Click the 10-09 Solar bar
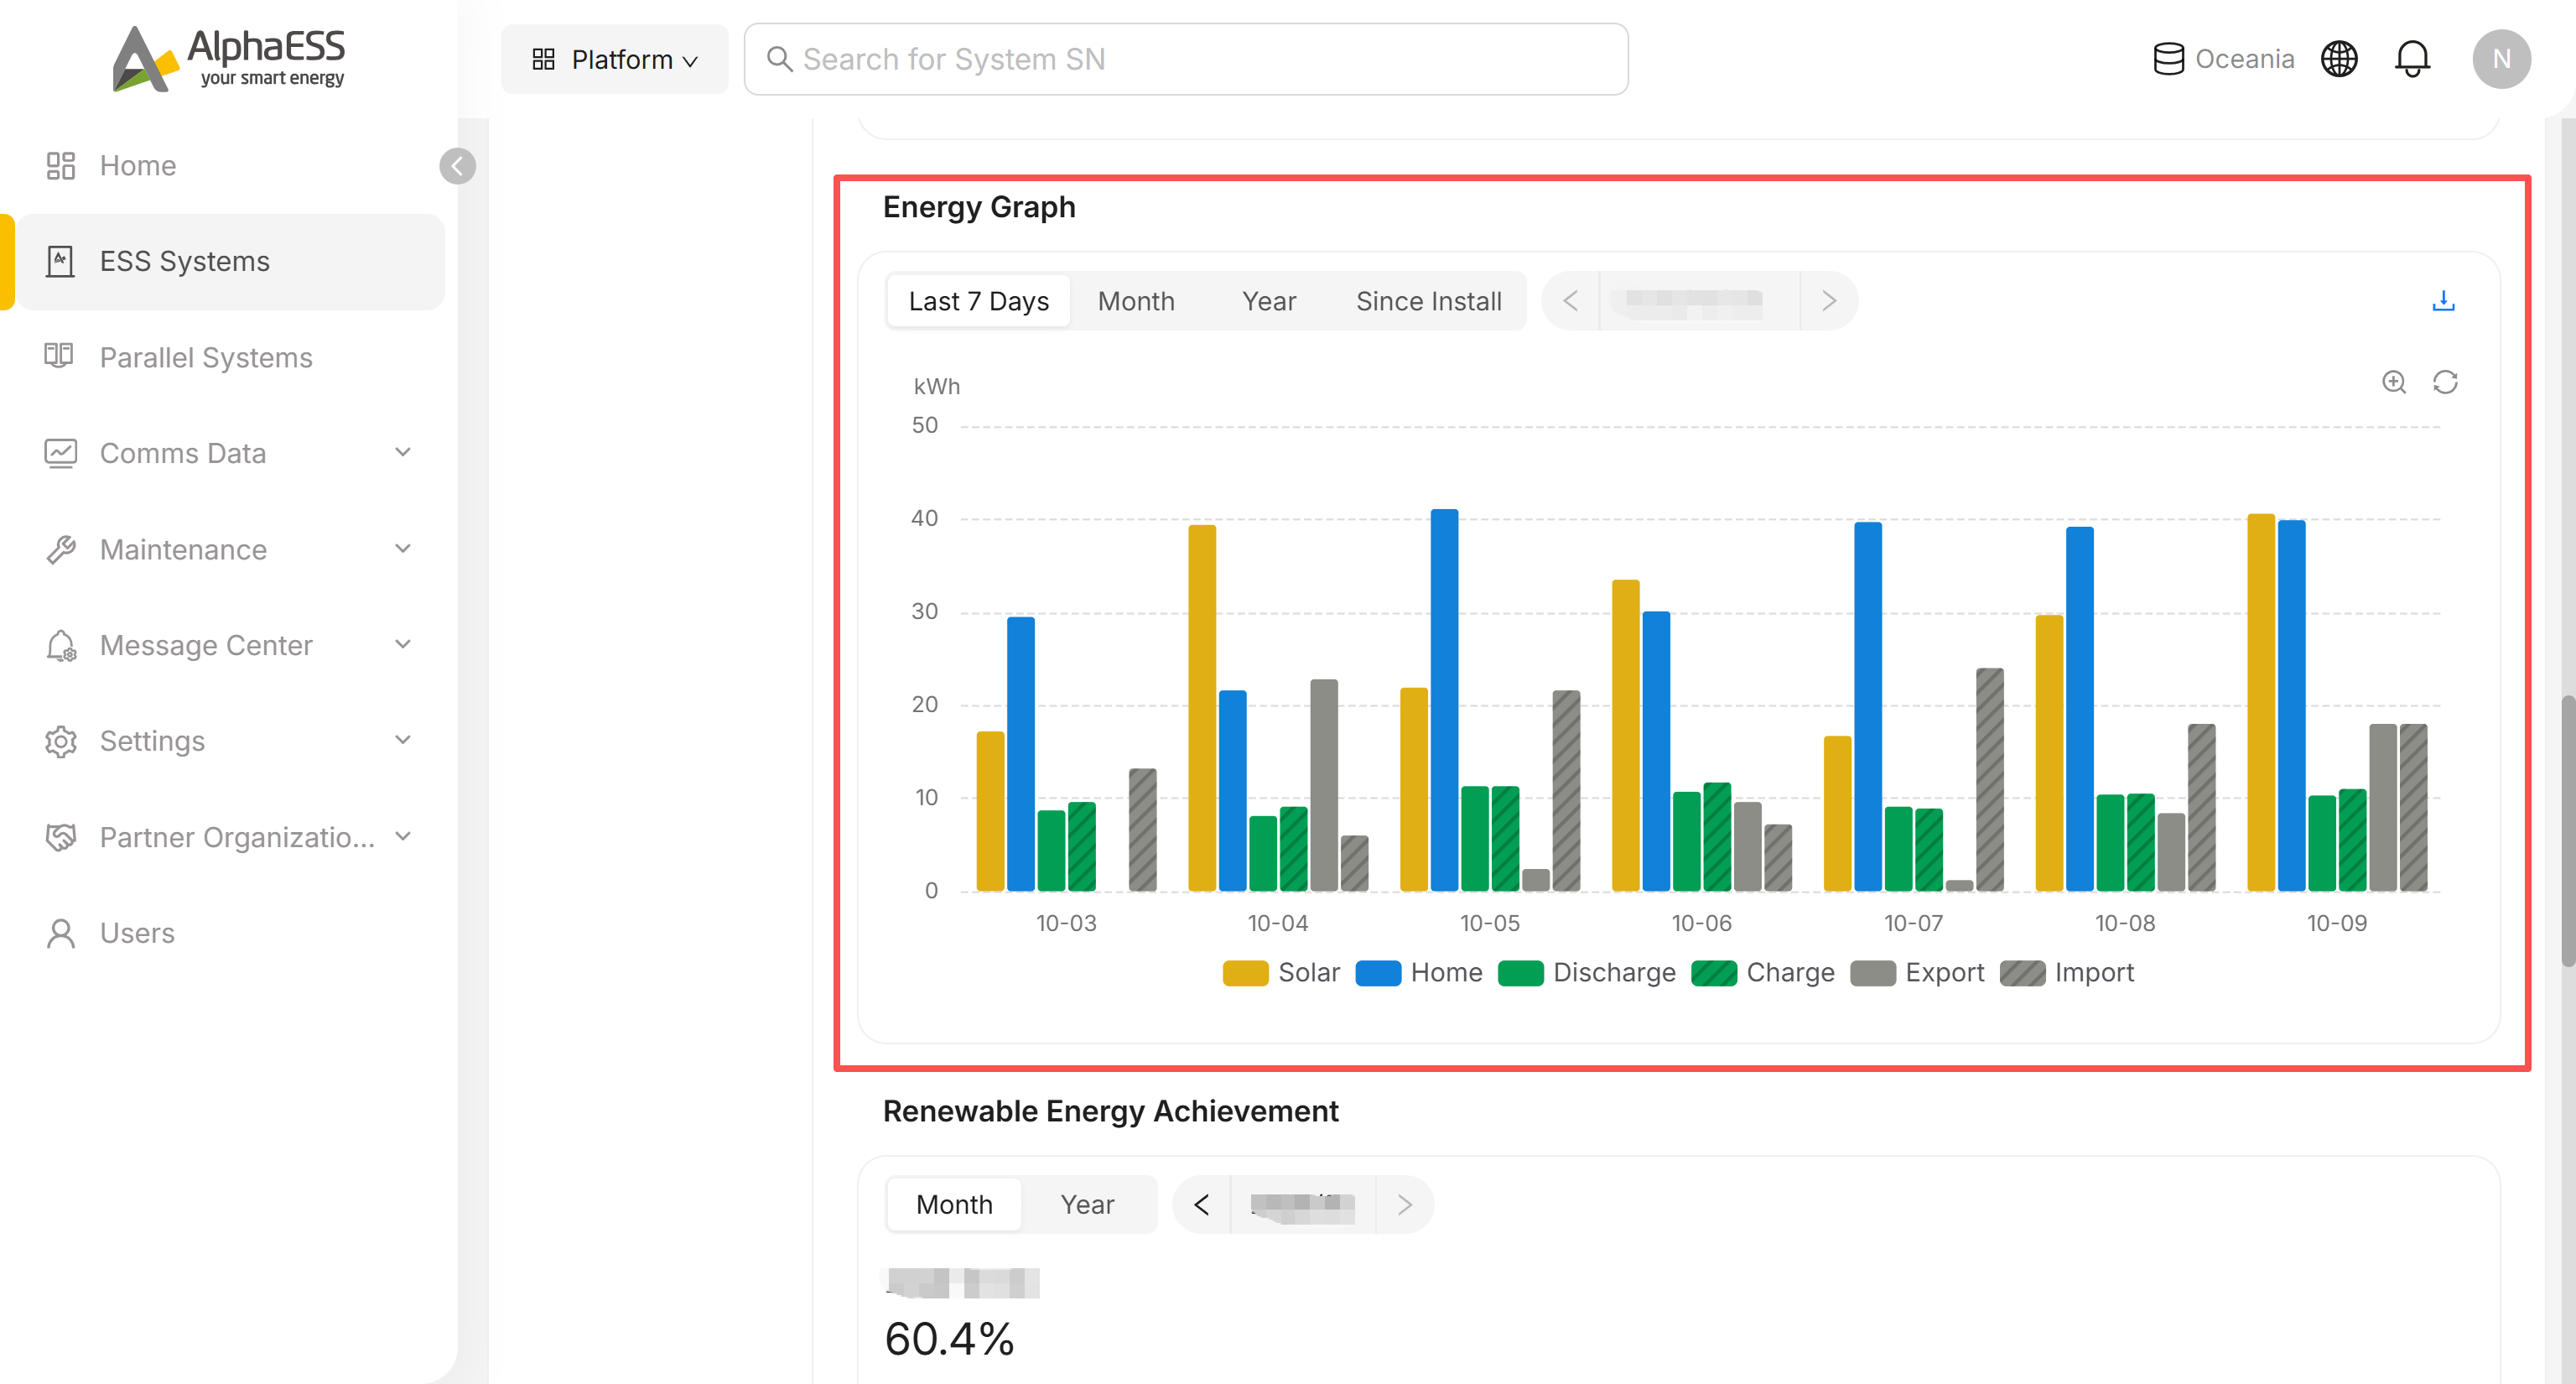This screenshot has height=1384, width=2576. [x=2259, y=702]
